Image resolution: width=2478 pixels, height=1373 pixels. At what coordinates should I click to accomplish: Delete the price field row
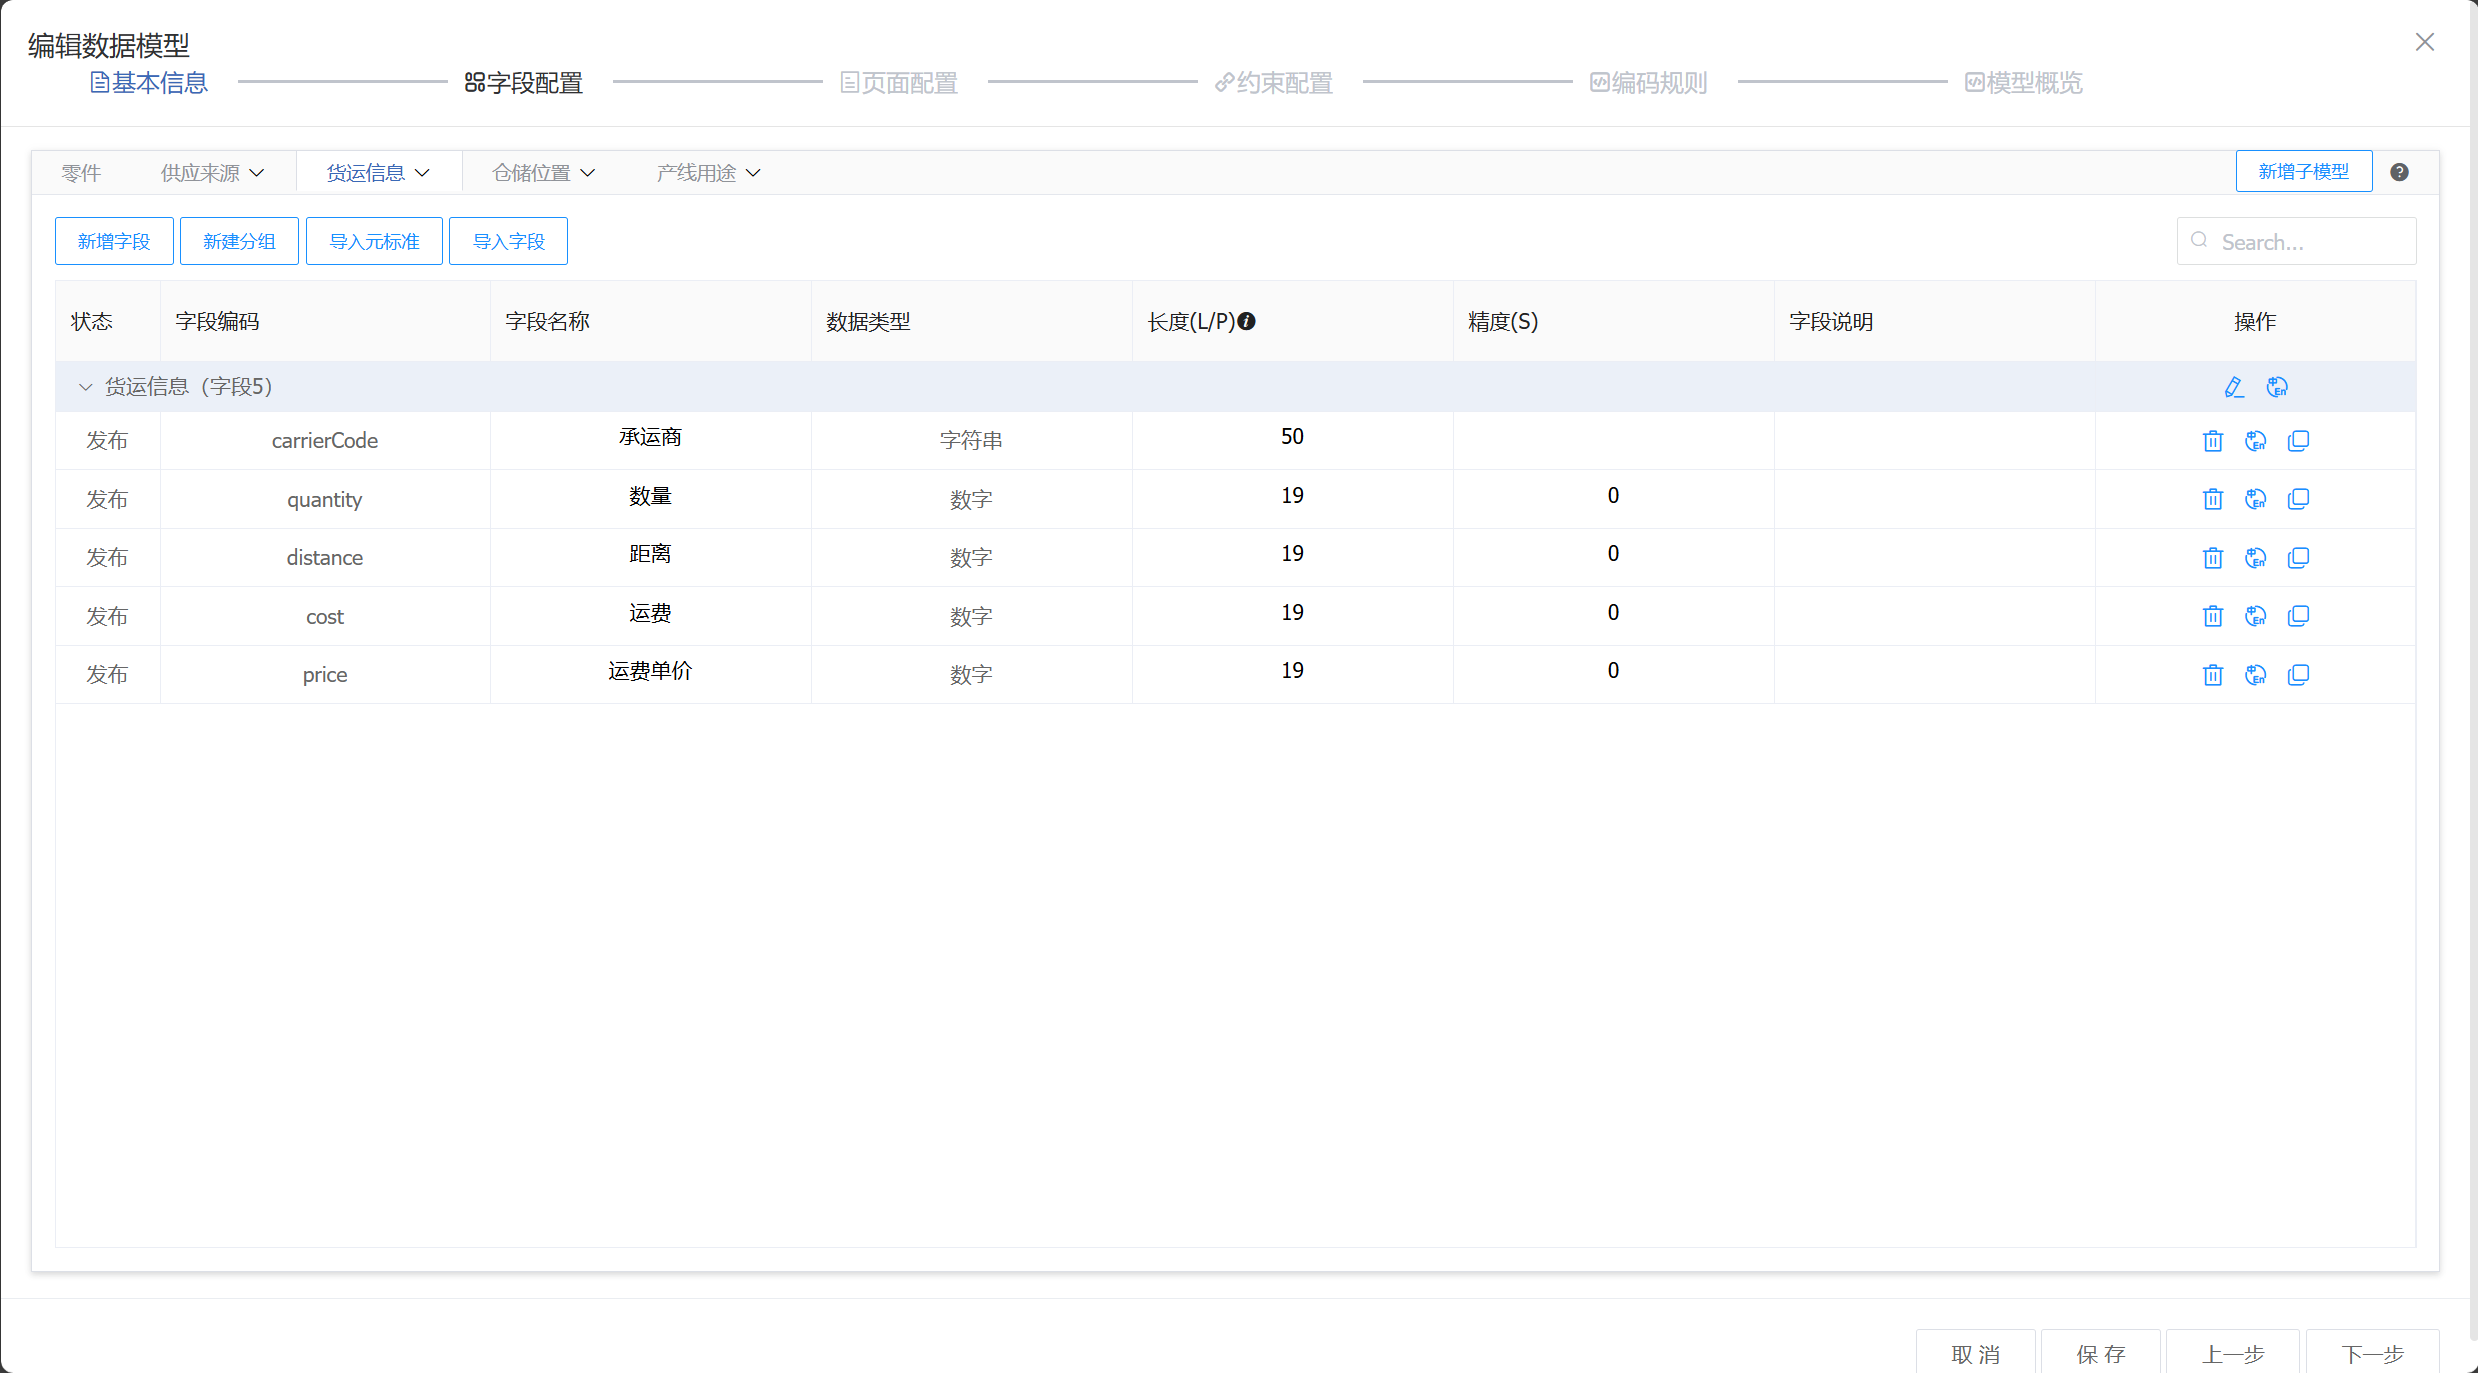coord(2212,675)
